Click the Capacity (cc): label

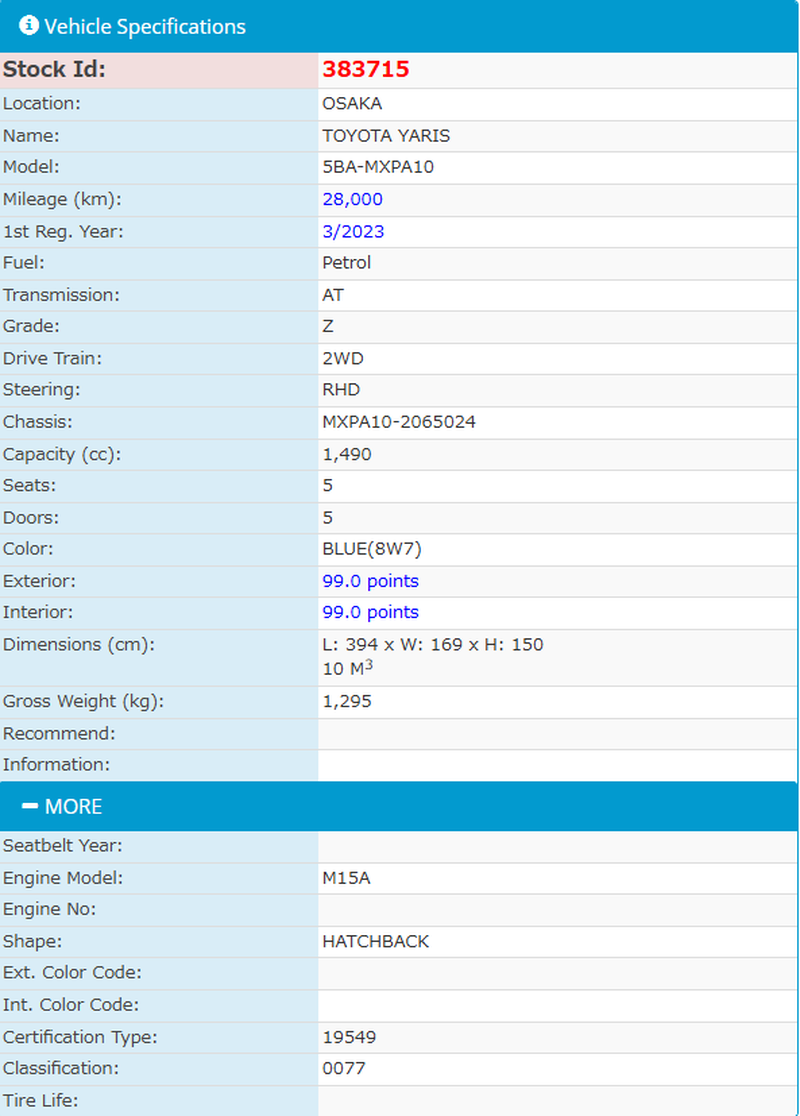(x=62, y=454)
